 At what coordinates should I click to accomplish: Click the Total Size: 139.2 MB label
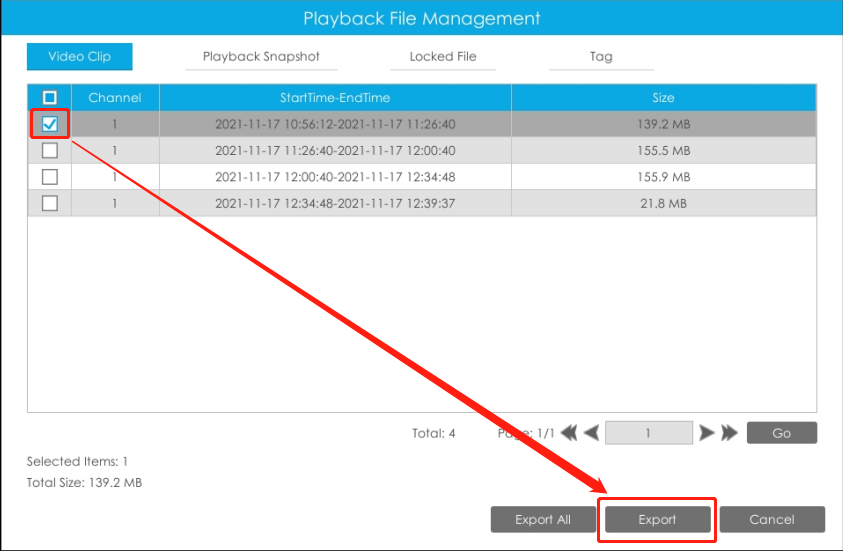[84, 482]
